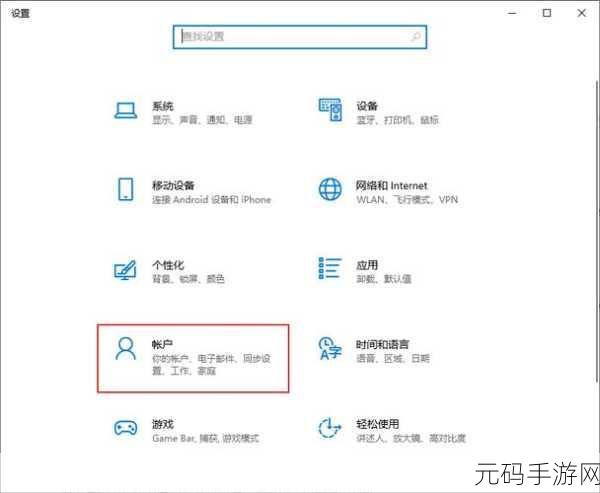Click the WLAN、飞行模式、VPN description
This screenshot has width=600, height=493.
(x=407, y=199)
